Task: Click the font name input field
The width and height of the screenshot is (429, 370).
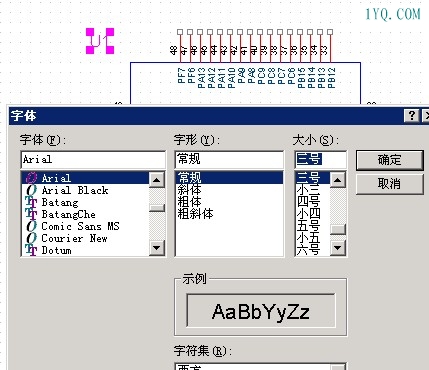Action: pos(93,159)
